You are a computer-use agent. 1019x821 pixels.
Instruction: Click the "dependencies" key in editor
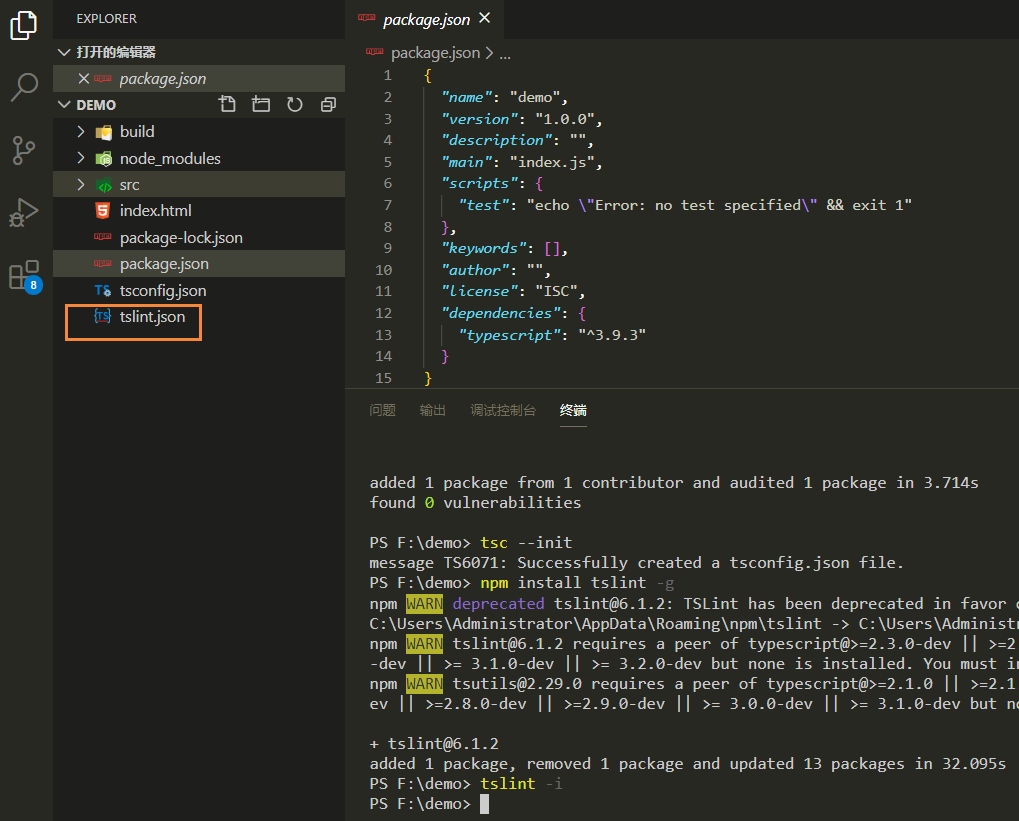[x=500, y=313]
